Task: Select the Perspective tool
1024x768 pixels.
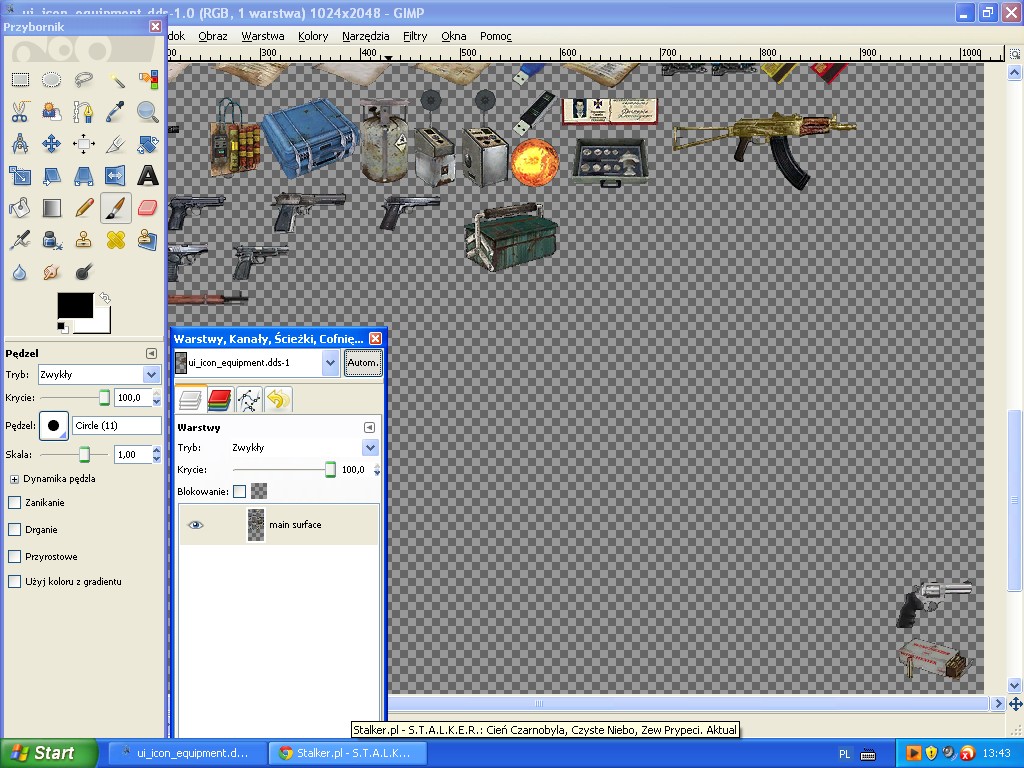Action: [x=84, y=176]
